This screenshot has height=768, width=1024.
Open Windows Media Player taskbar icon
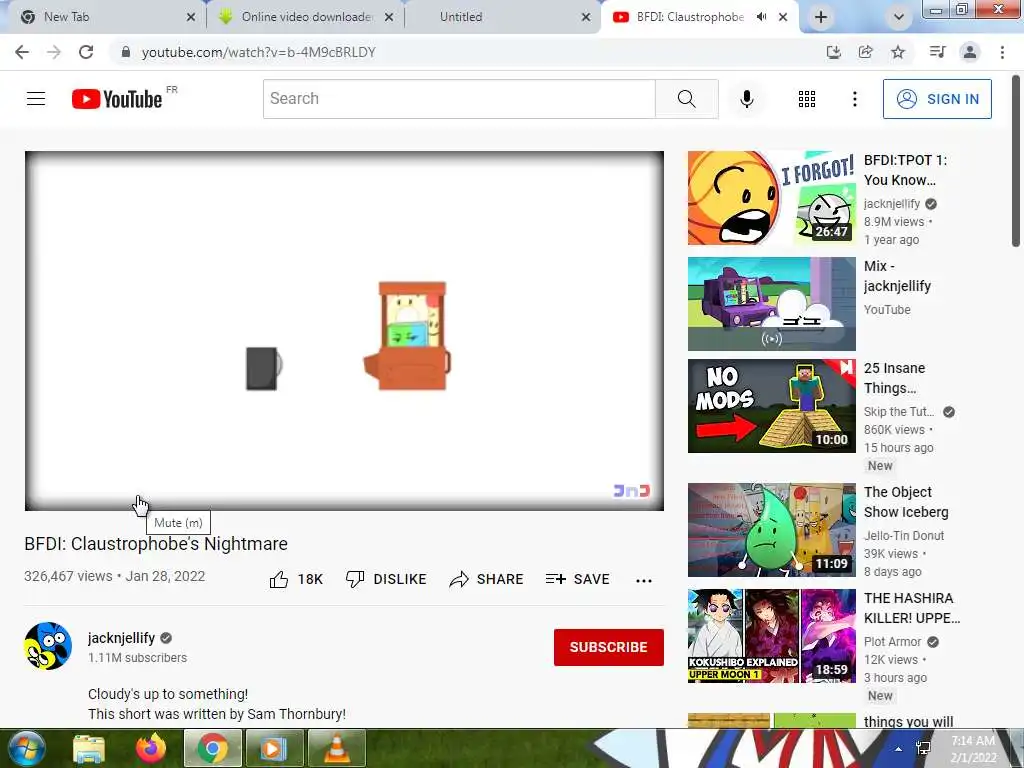(275, 749)
